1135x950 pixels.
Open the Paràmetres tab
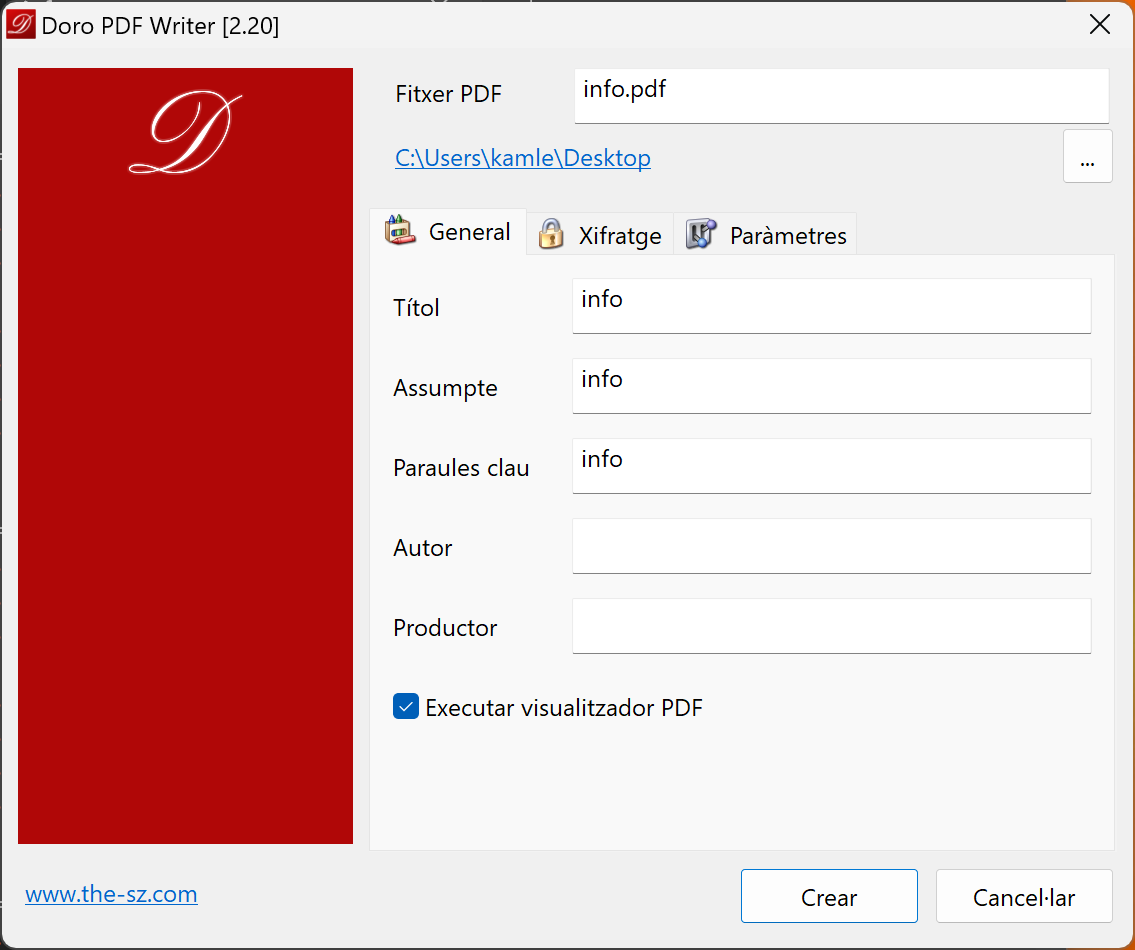click(x=765, y=235)
